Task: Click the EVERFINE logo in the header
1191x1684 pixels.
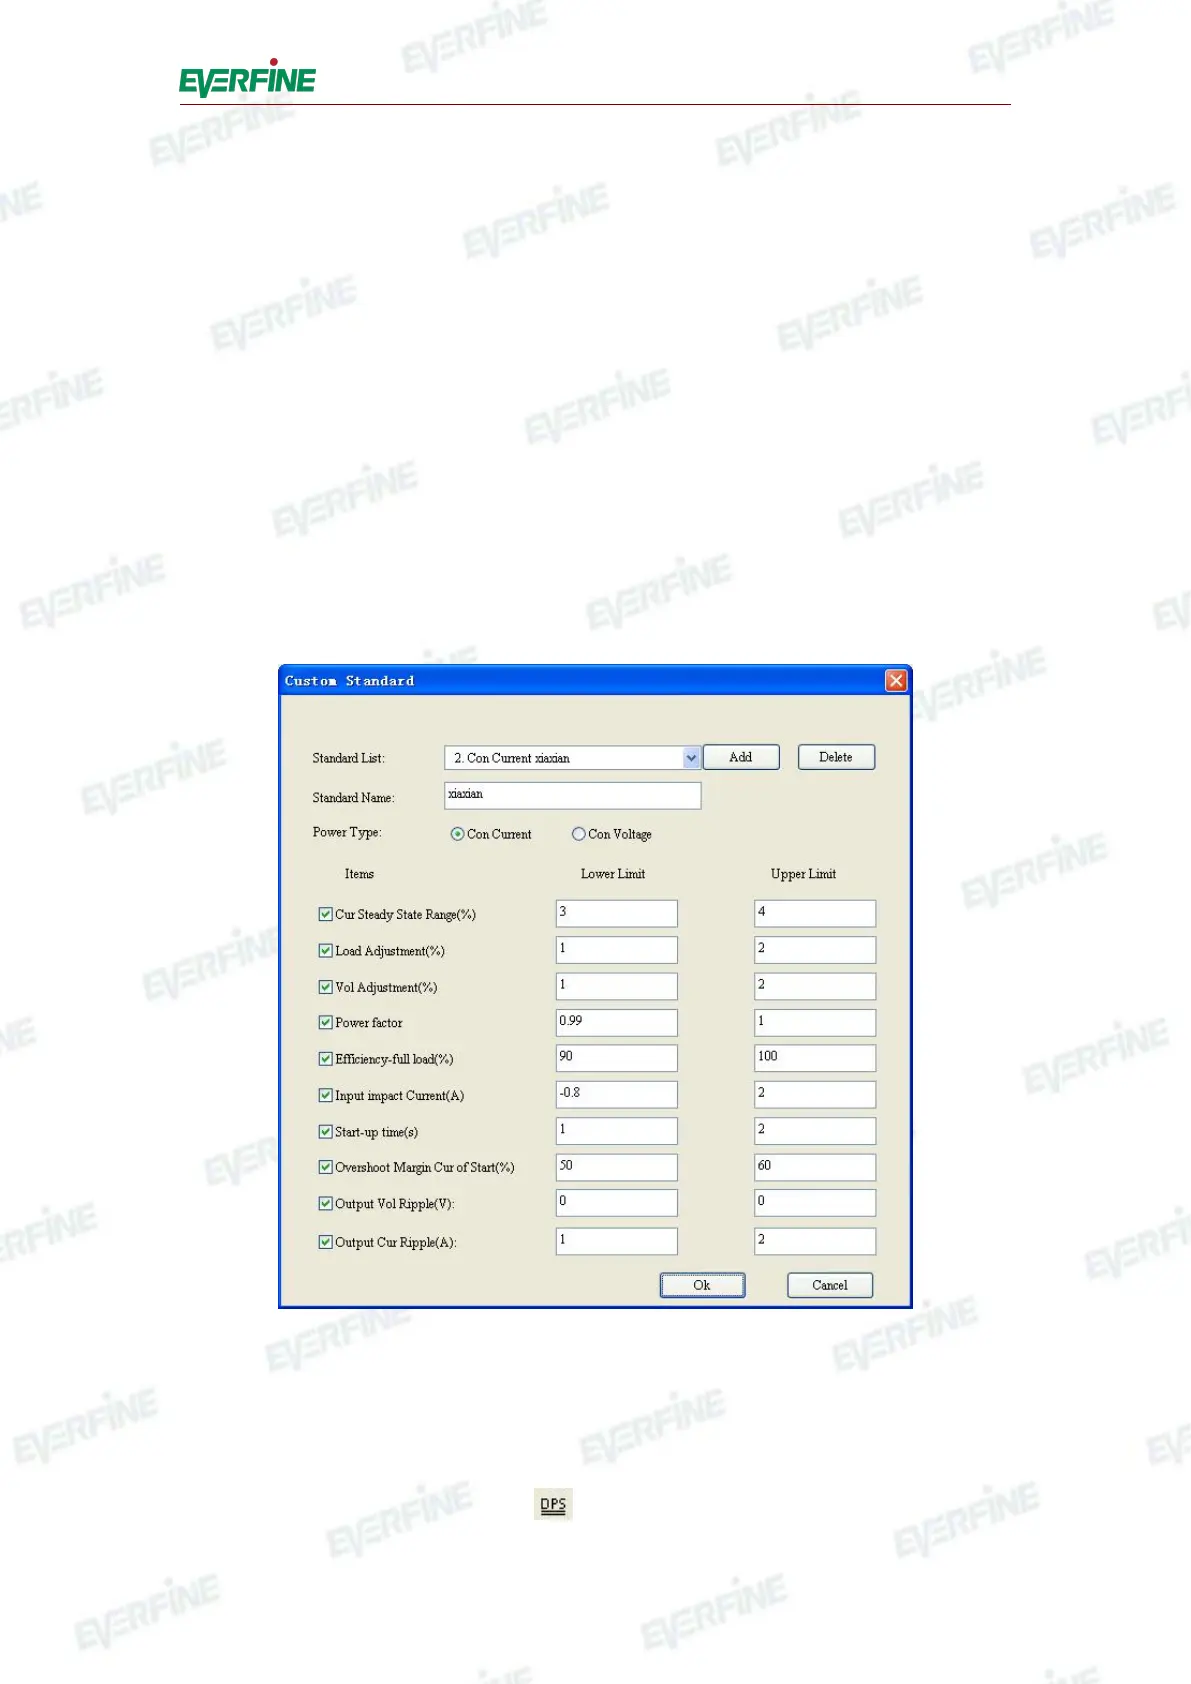Action: click(247, 78)
